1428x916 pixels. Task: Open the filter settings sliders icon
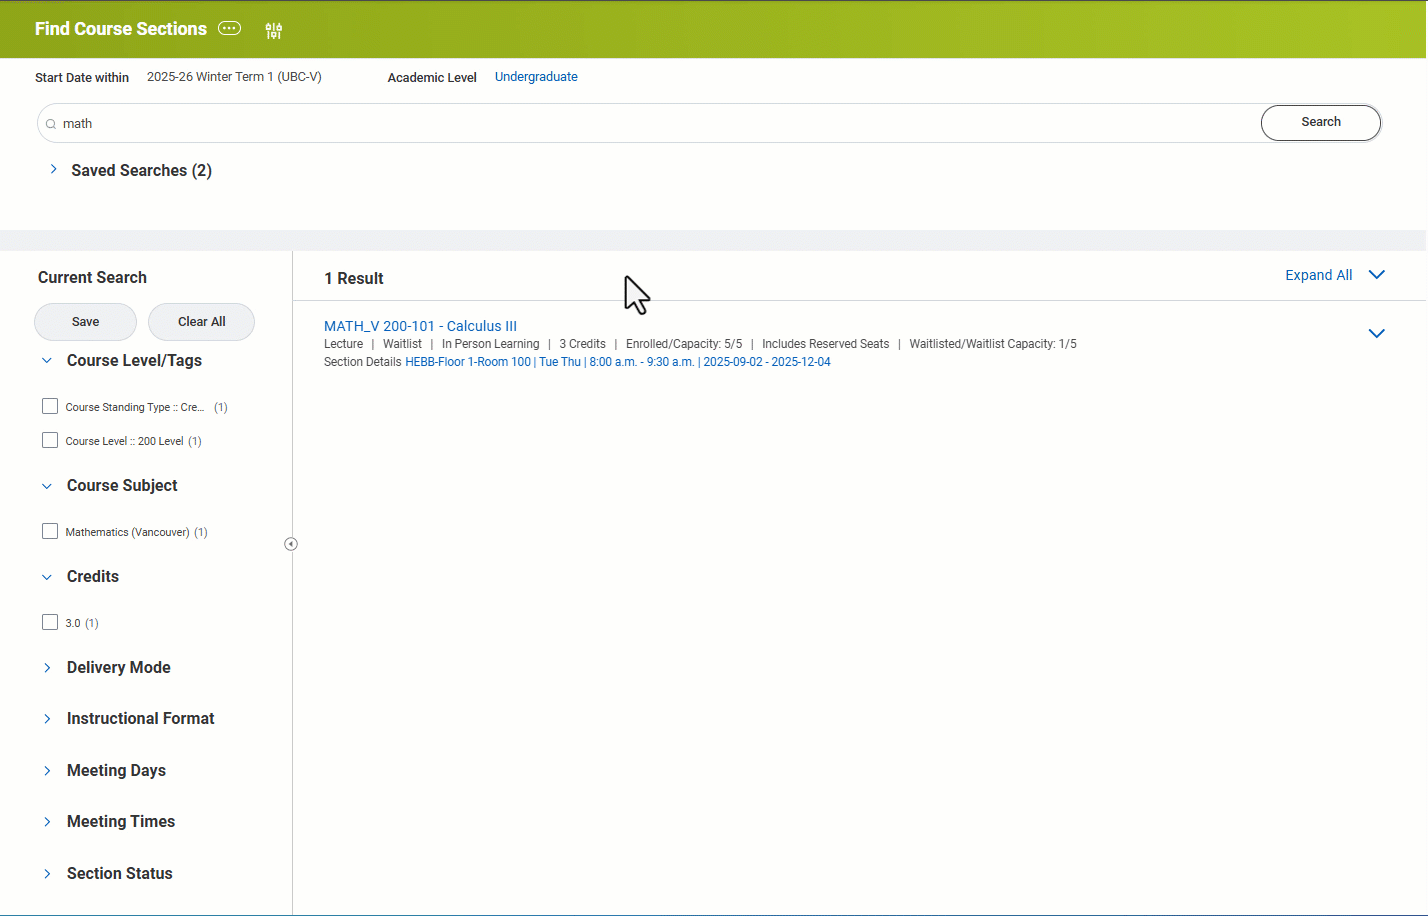(x=273, y=31)
